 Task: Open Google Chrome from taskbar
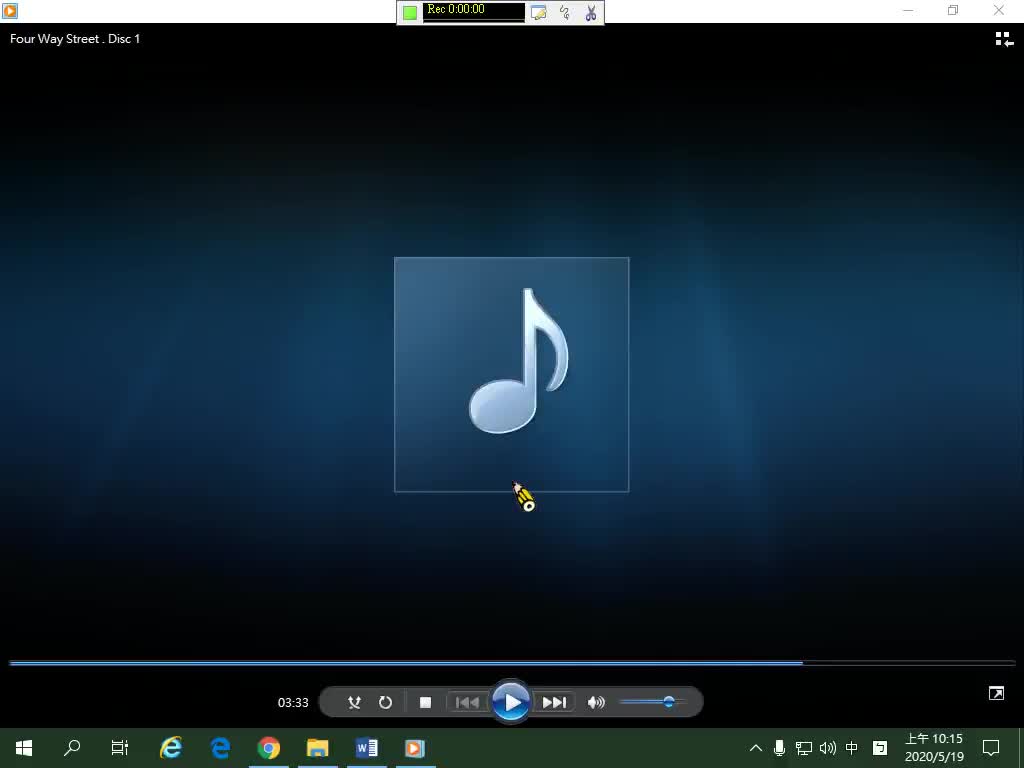[268, 748]
